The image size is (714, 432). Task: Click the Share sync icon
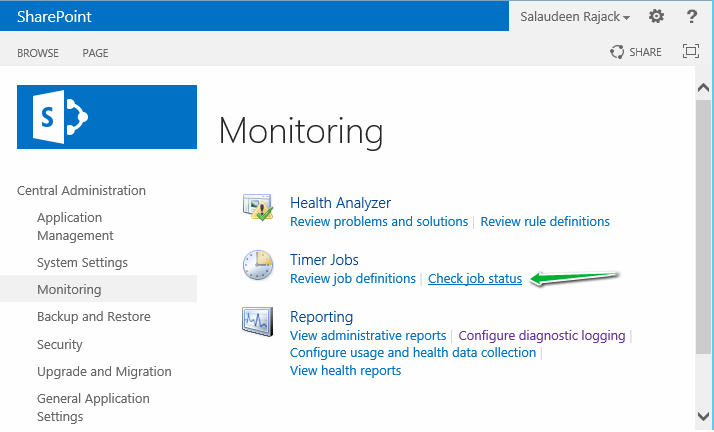617,52
